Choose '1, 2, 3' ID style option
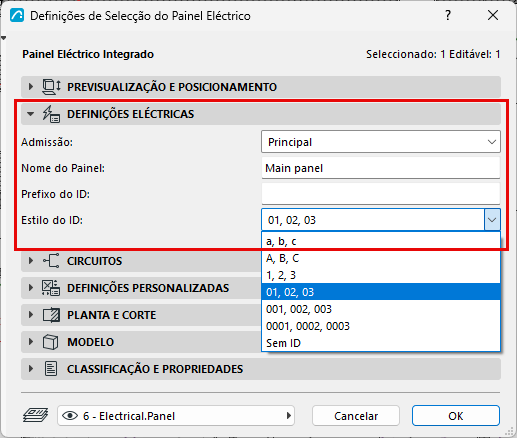This screenshot has width=517, height=438. click(x=381, y=275)
